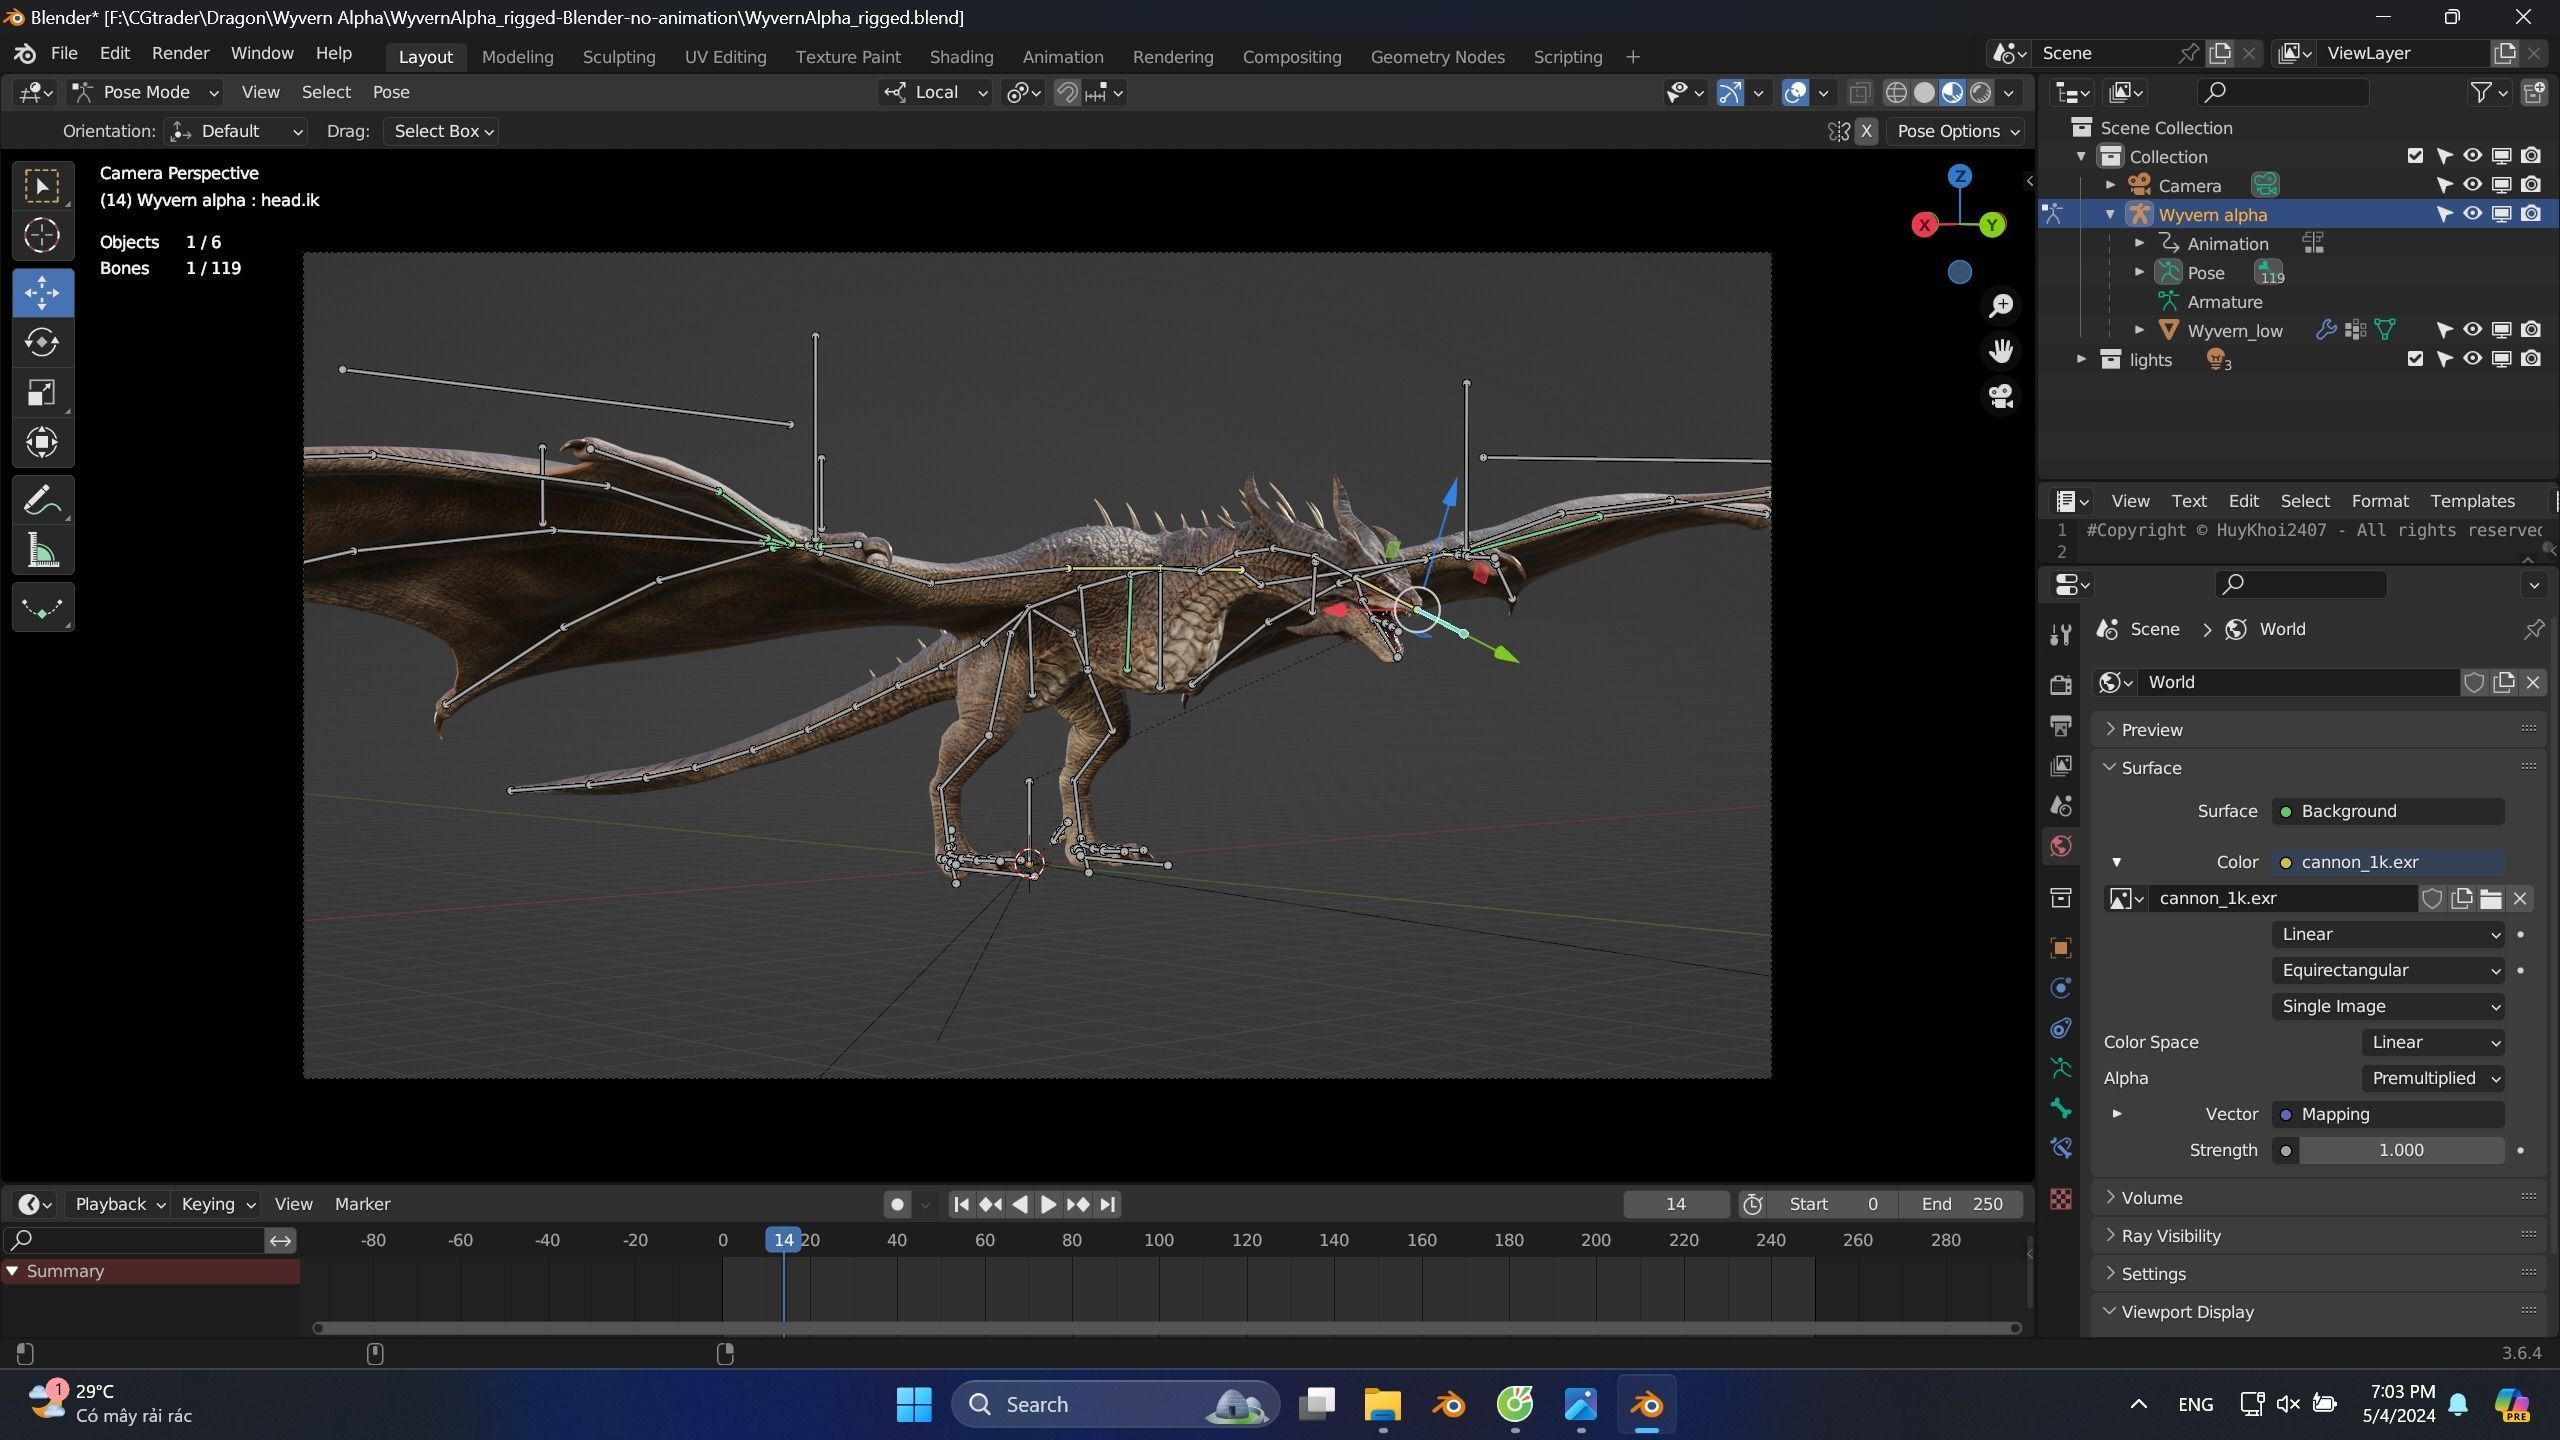
Task: Uncheck the lights collection exclude checkbox
Action: [x=2415, y=359]
